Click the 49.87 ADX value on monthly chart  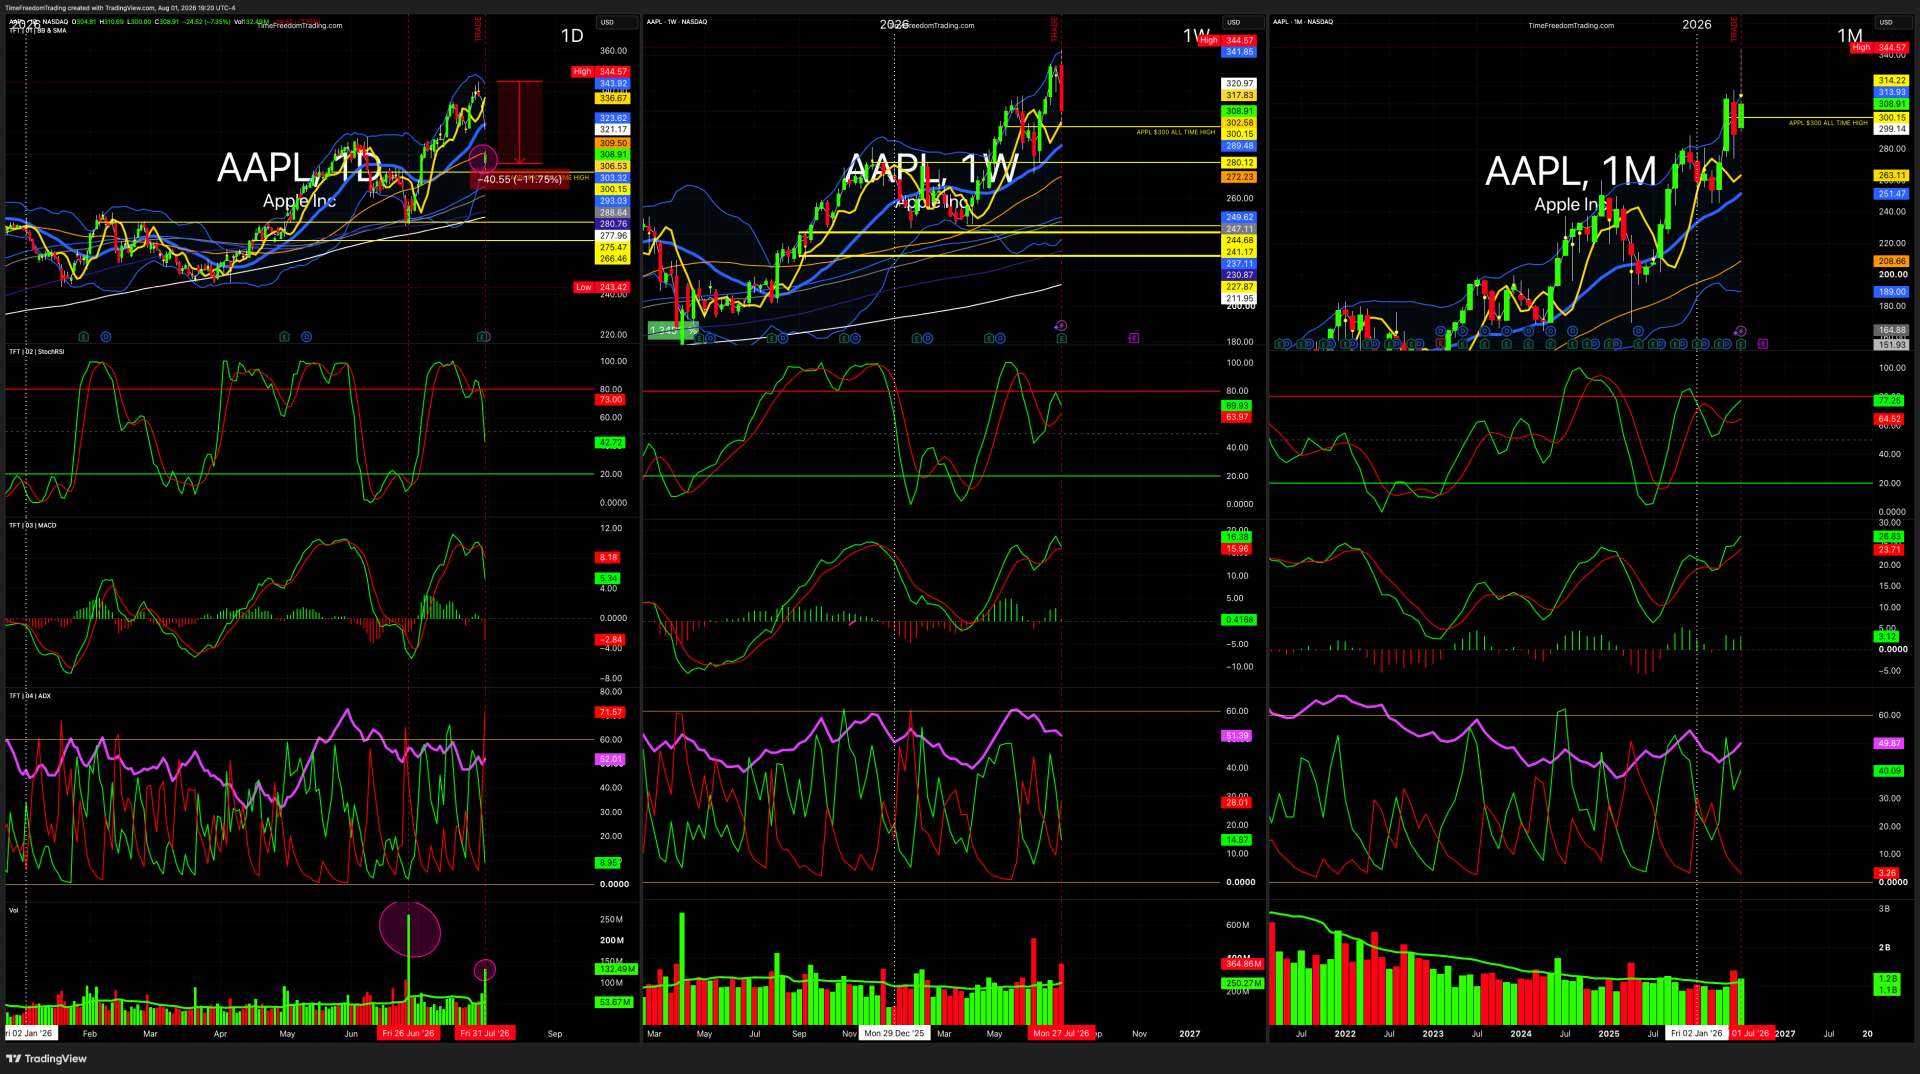point(1889,743)
